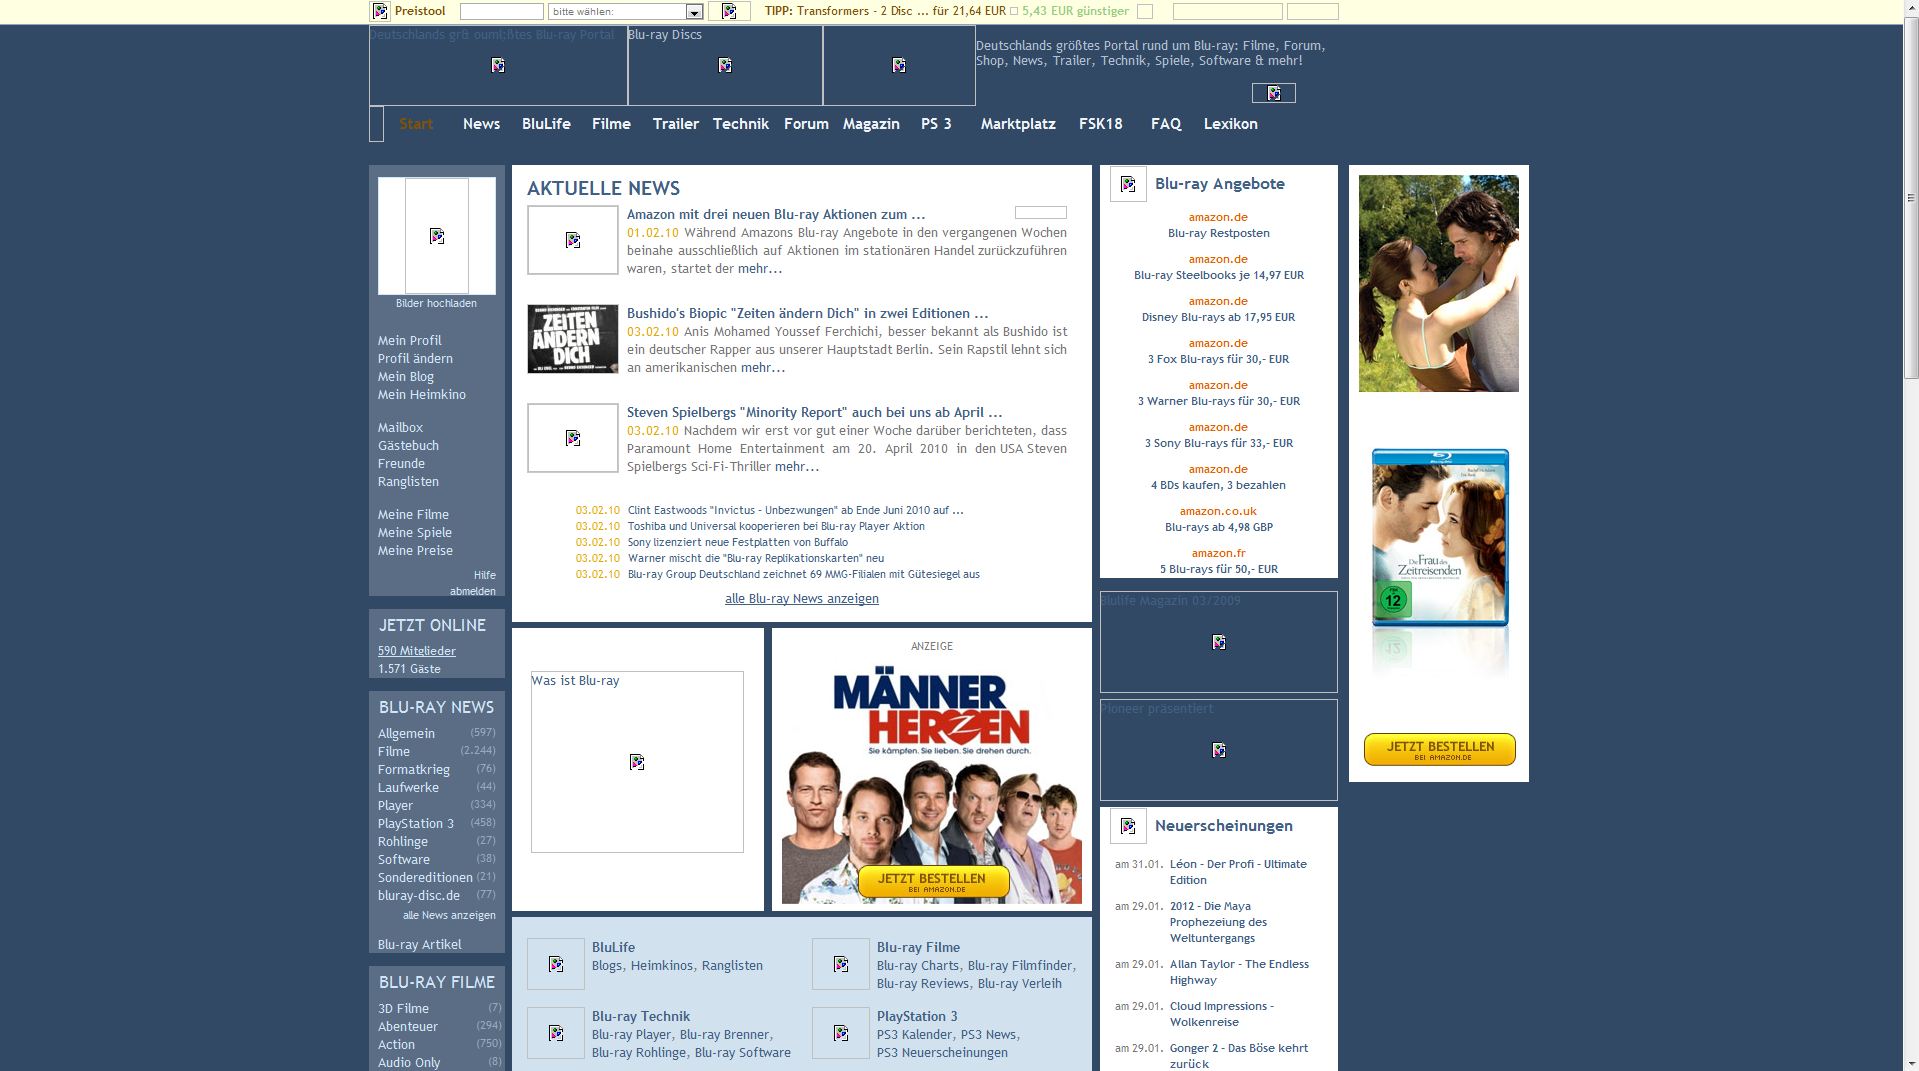Open Léon - Der Profi Ultimate Edition release
The image size is (1919, 1071).
(x=1238, y=872)
